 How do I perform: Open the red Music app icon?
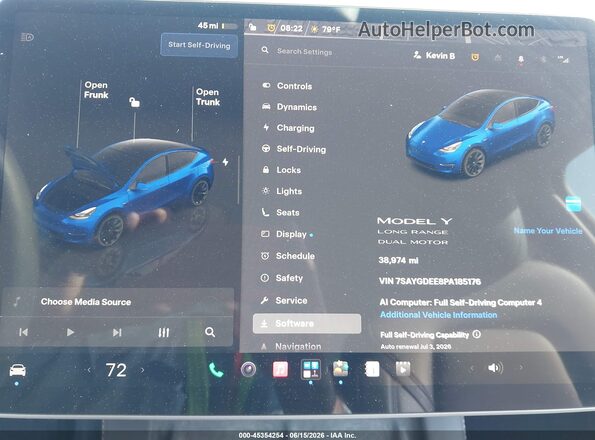pyautogui.click(x=280, y=369)
